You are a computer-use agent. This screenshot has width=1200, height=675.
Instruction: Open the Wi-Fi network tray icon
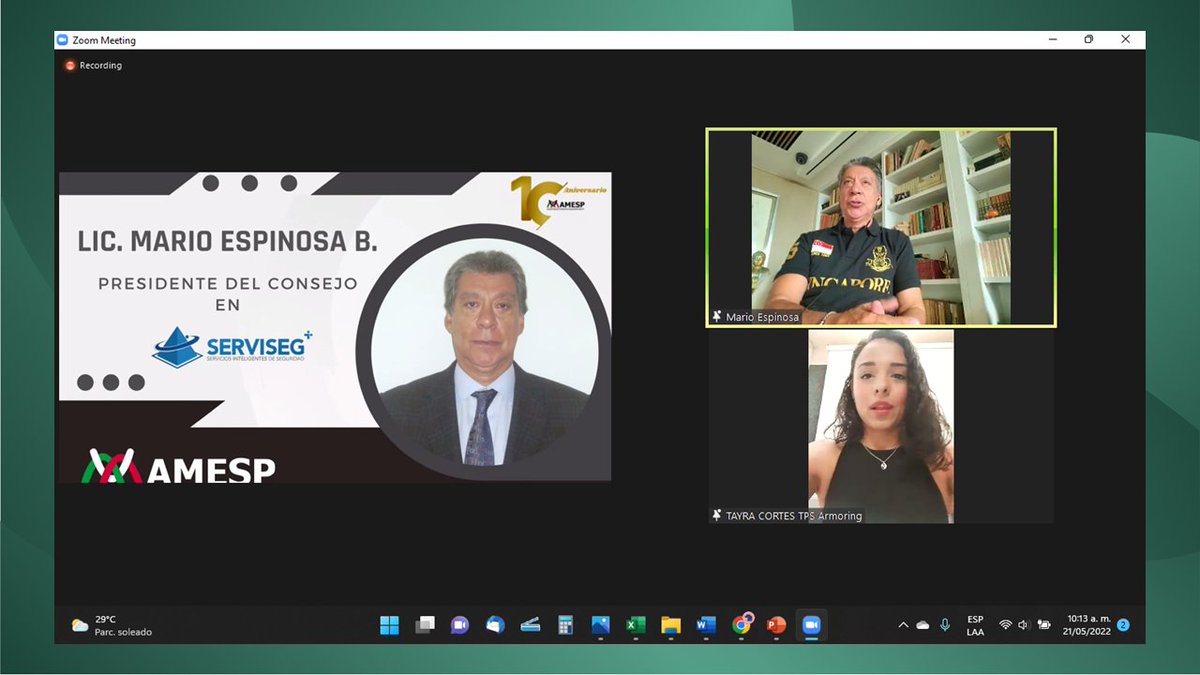[x=1005, y=625]
